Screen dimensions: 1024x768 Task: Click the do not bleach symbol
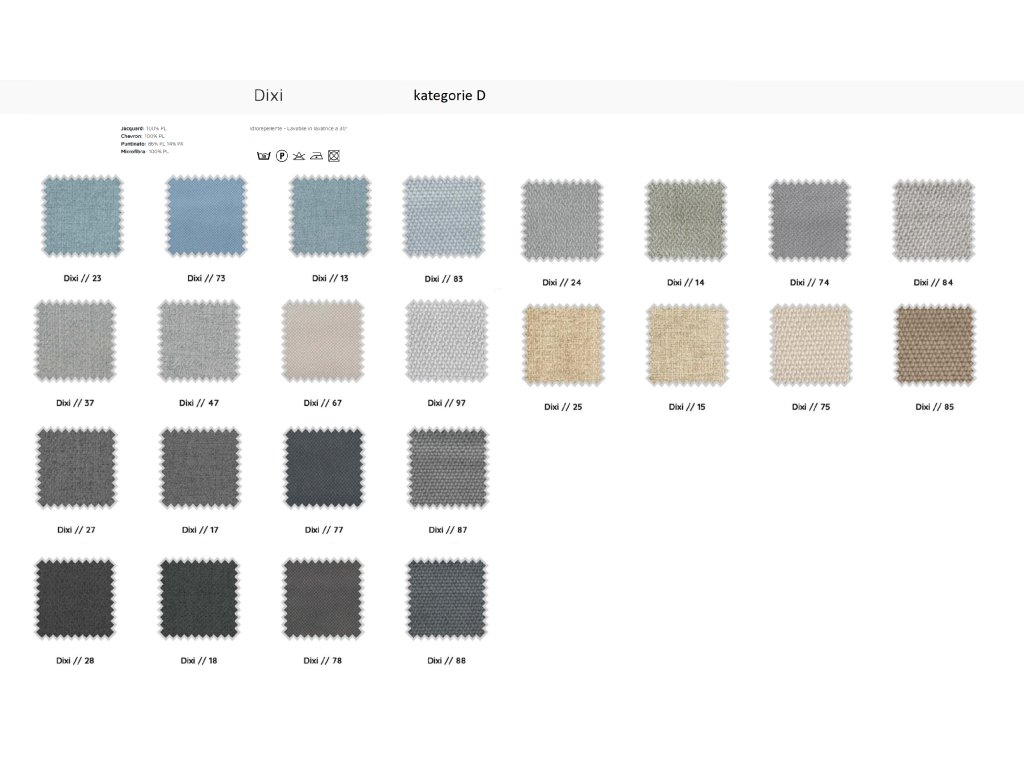click(x=299, y=156)
